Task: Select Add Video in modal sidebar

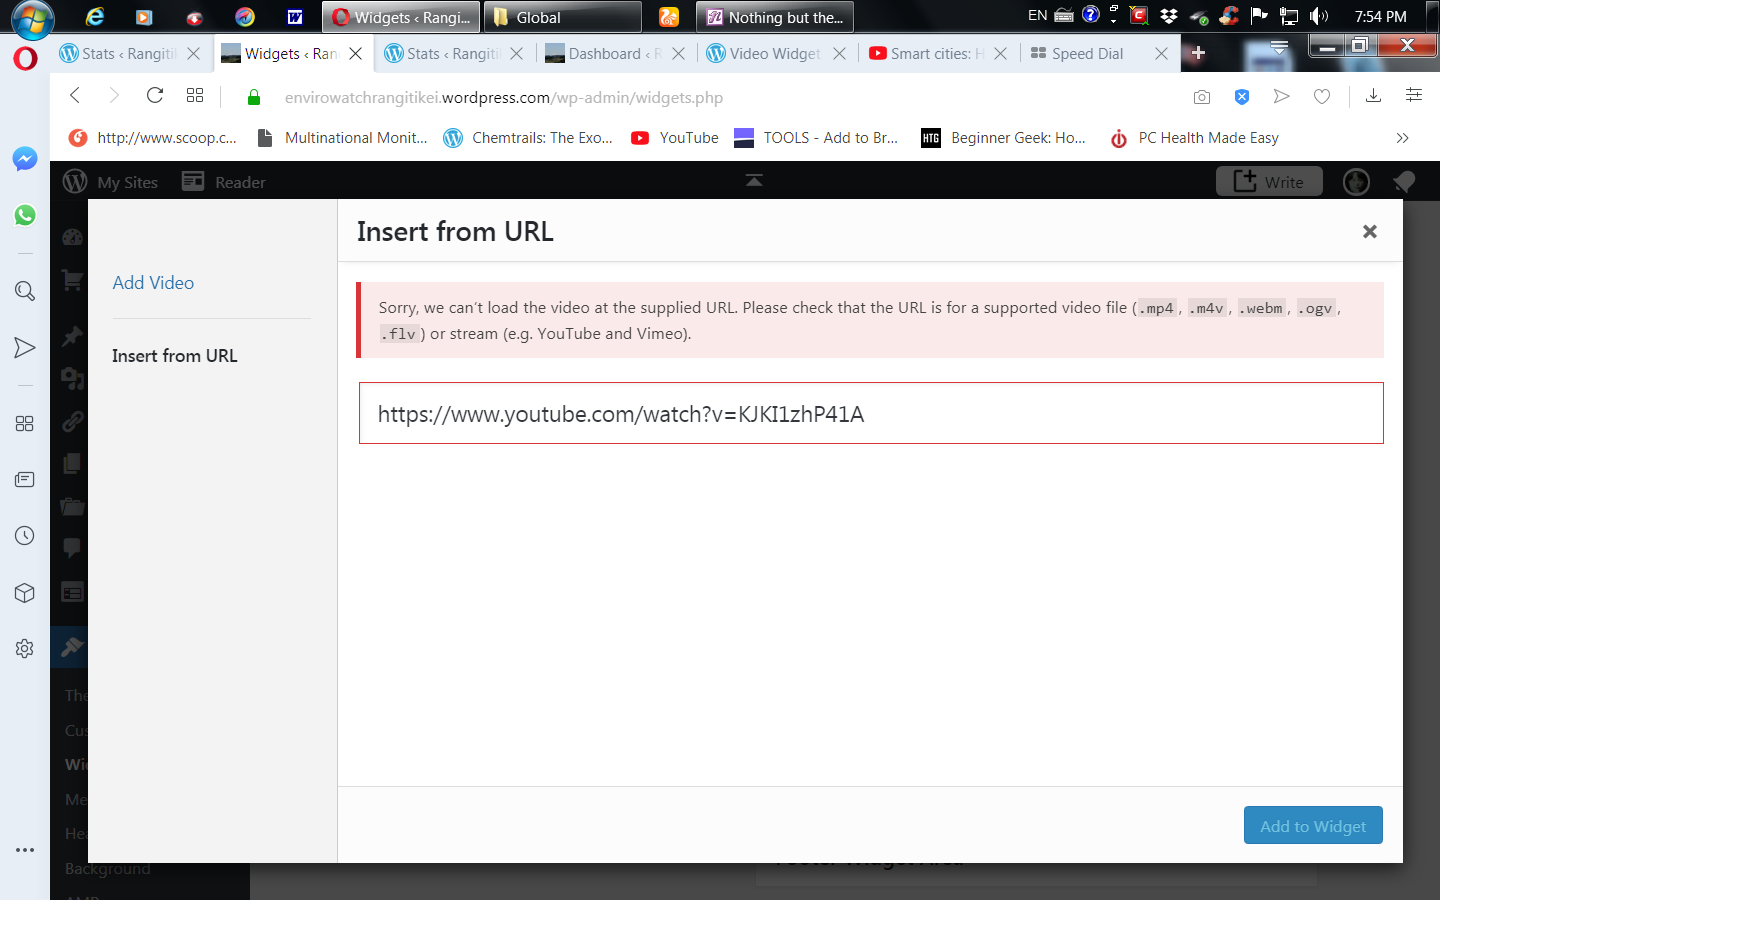Action: point(153,283)
